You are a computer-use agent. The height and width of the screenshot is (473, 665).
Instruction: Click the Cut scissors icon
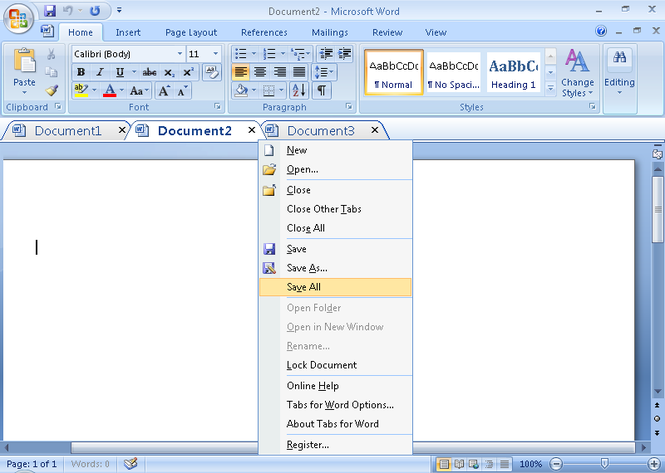51,54
